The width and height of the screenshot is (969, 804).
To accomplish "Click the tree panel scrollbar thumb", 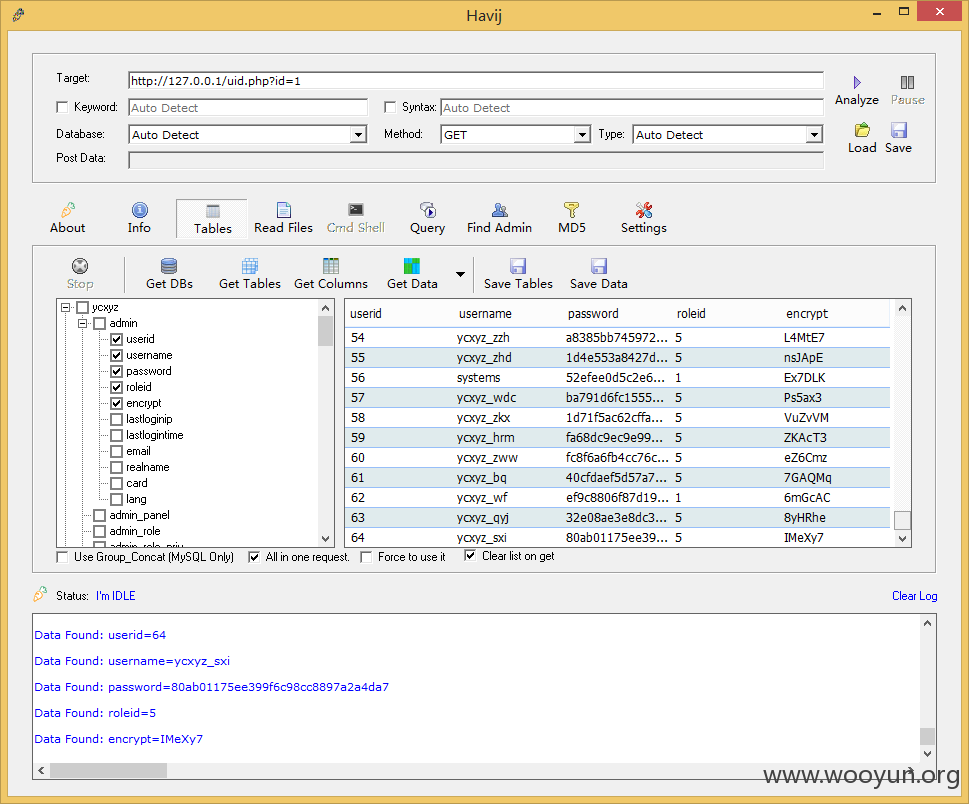I will tap(326, 331).
